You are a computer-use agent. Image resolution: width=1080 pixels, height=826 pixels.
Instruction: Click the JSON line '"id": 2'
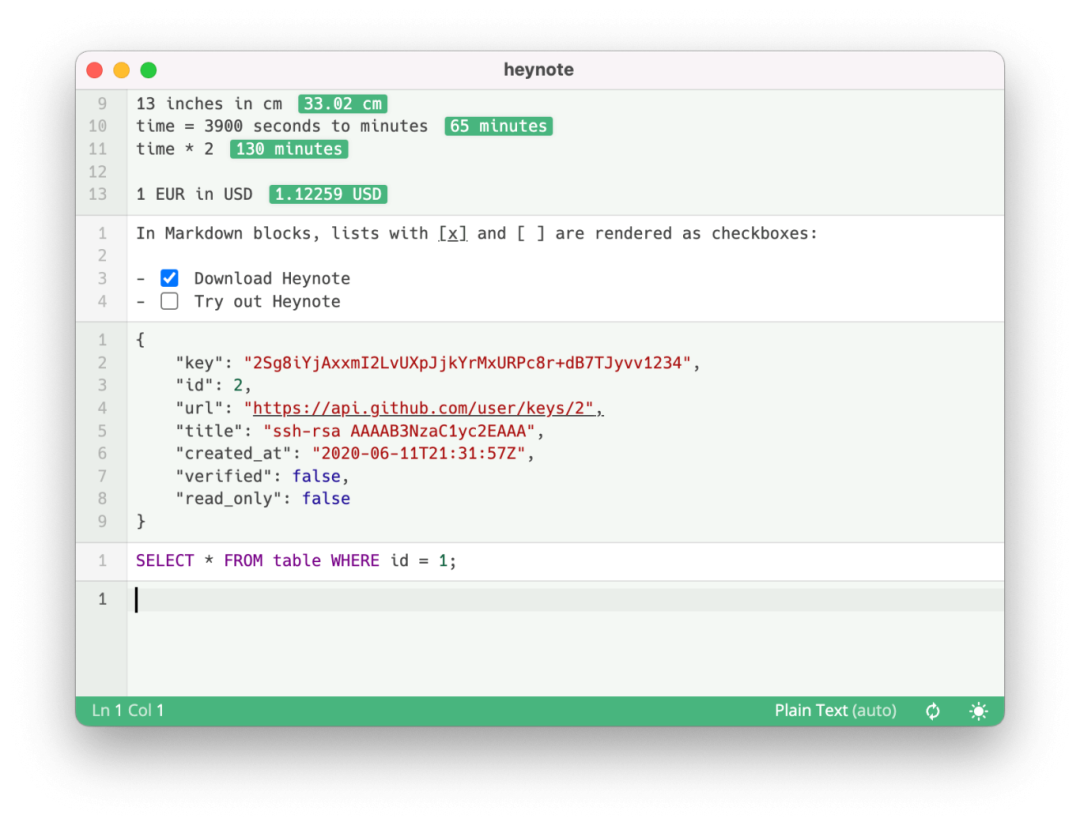[209, 385]
